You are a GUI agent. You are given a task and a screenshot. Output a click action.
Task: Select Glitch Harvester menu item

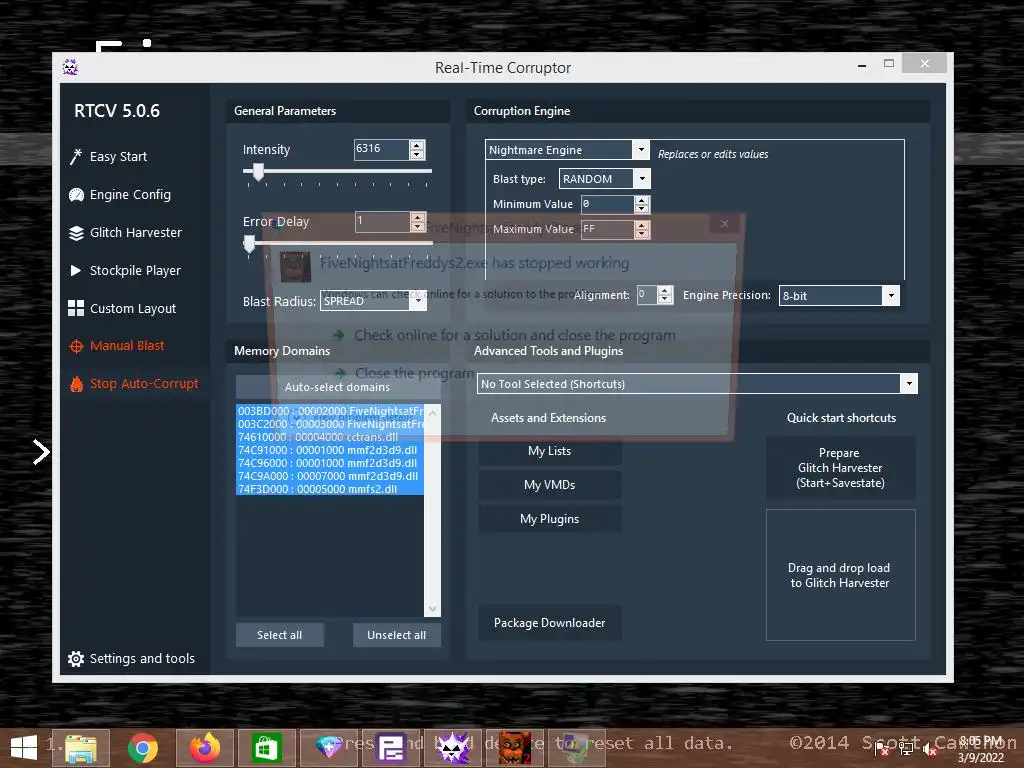136,232
